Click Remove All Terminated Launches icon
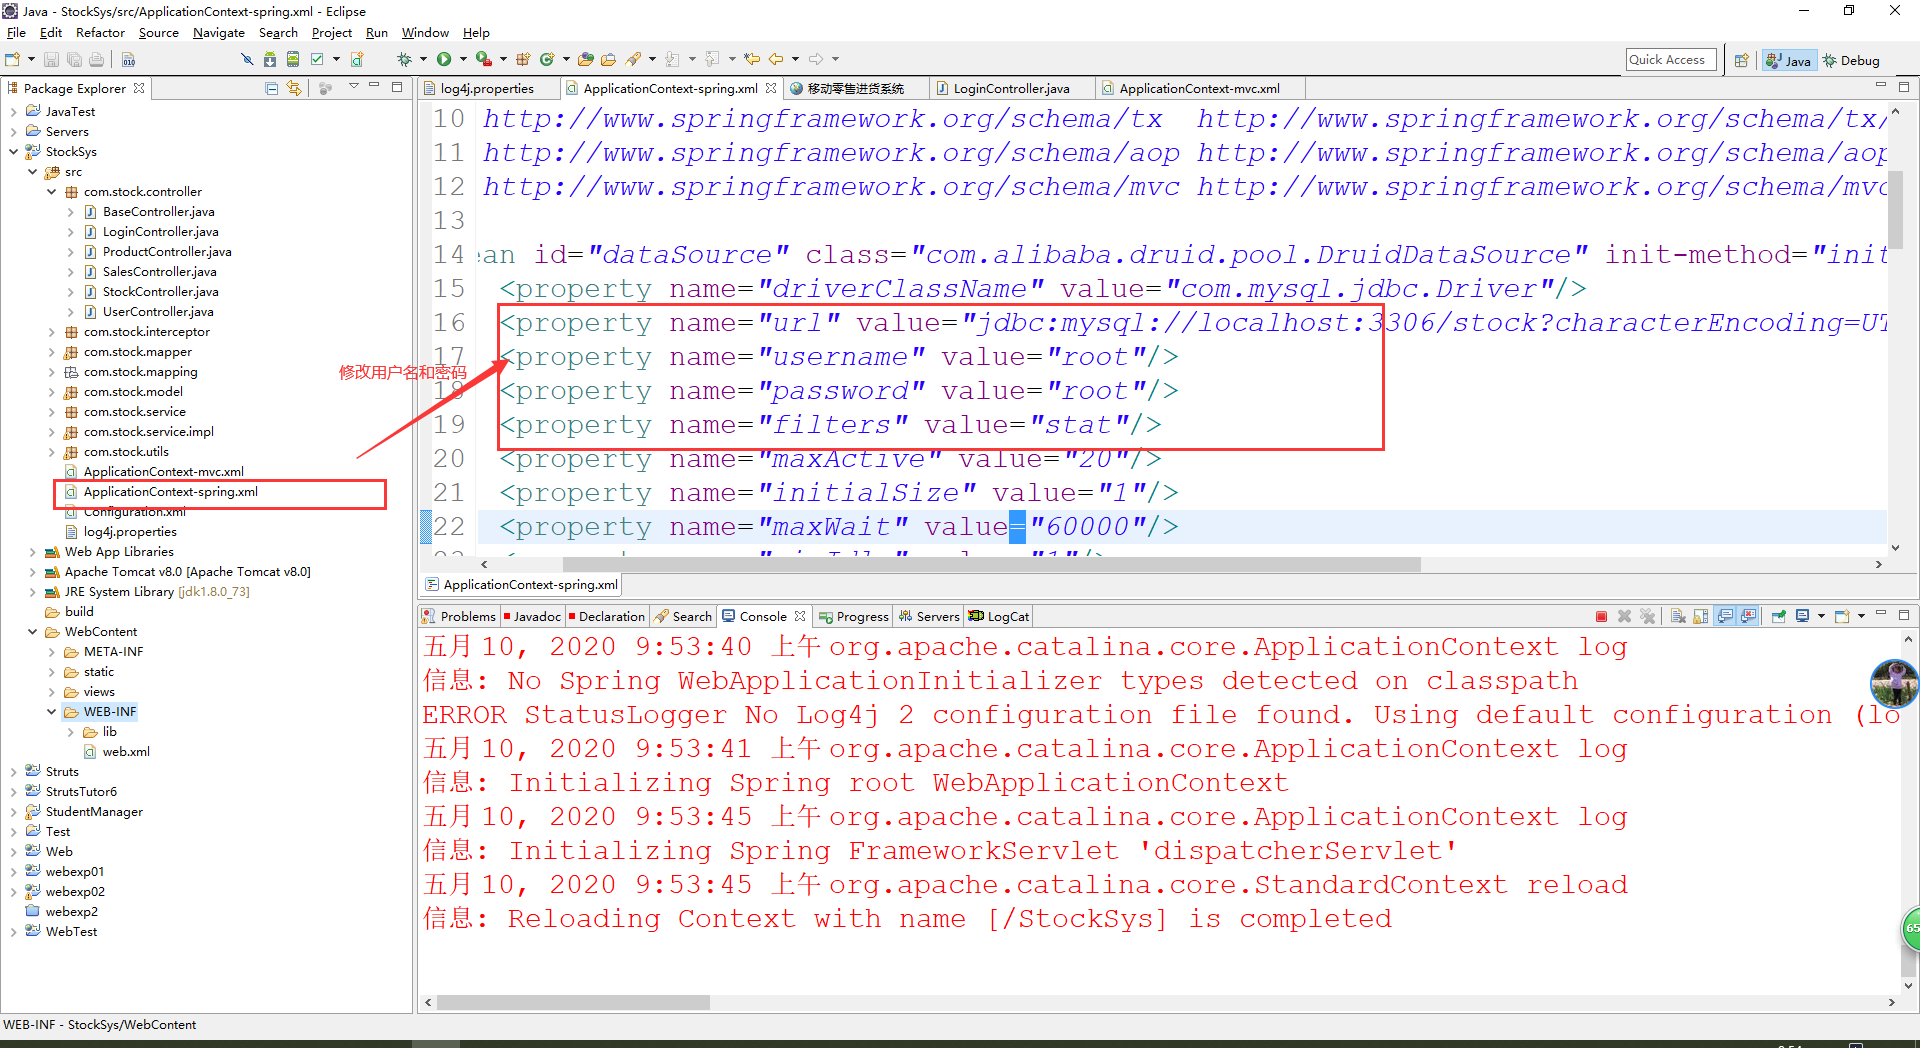Screen dimensions: 1920x1048 point(1647,616)
